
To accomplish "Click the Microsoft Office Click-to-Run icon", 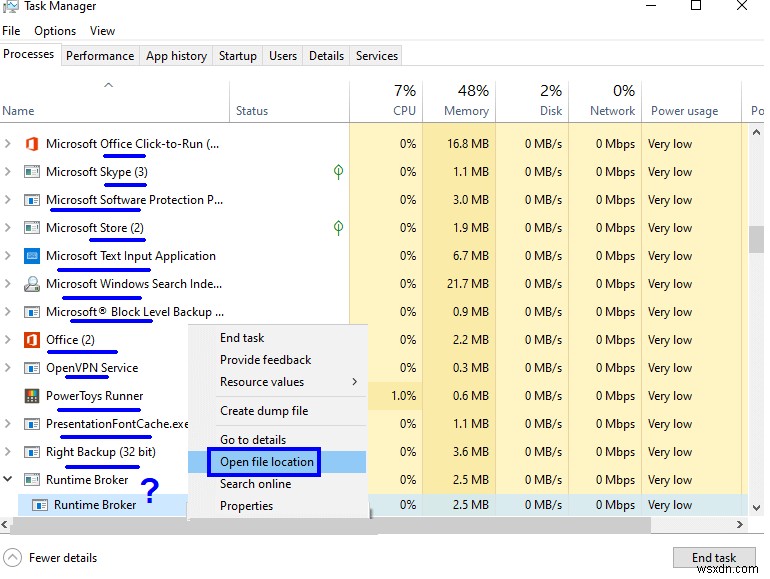I will click(x=31, y=144).
